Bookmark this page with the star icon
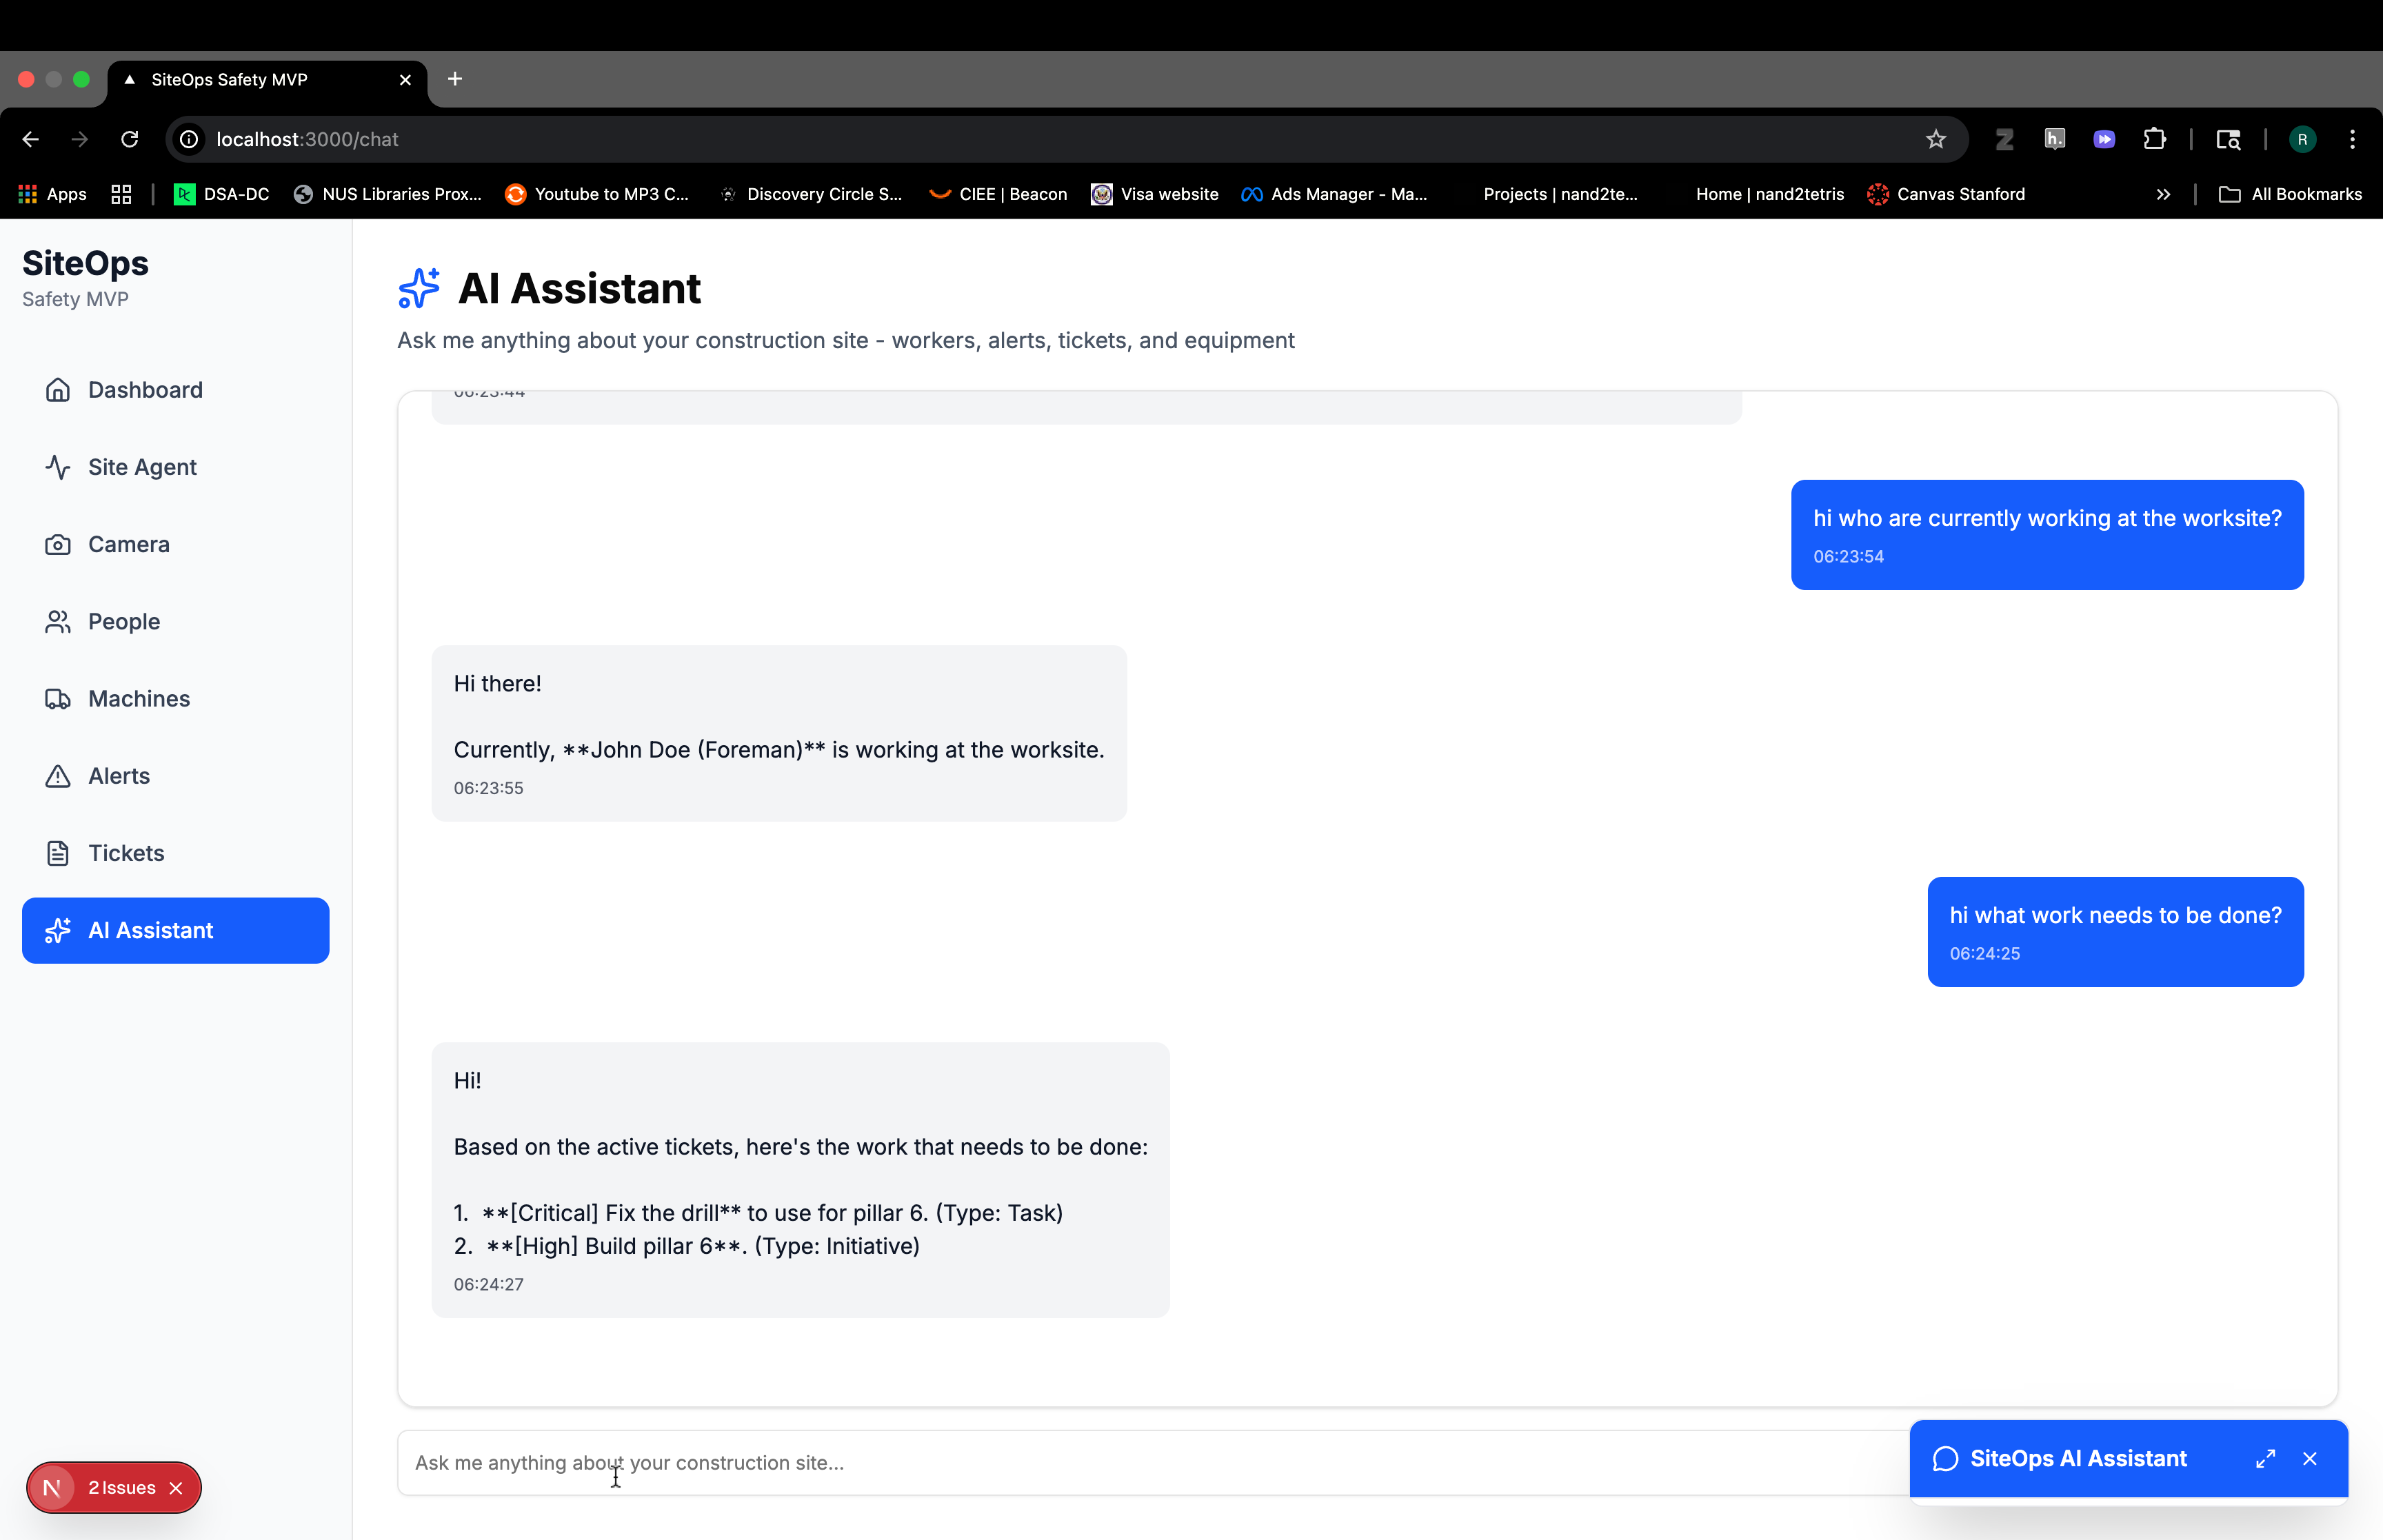2383x1540 pixels. click(x=1936, y=139)
